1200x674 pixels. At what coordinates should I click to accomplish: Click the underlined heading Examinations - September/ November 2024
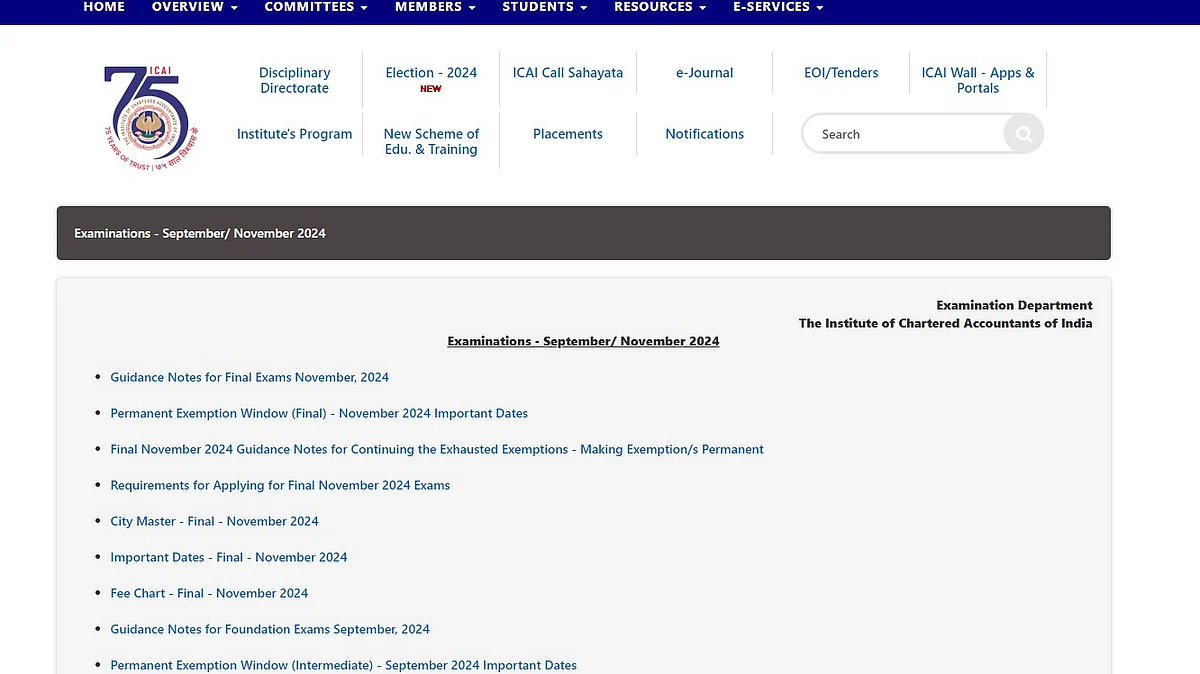point(583,341)
